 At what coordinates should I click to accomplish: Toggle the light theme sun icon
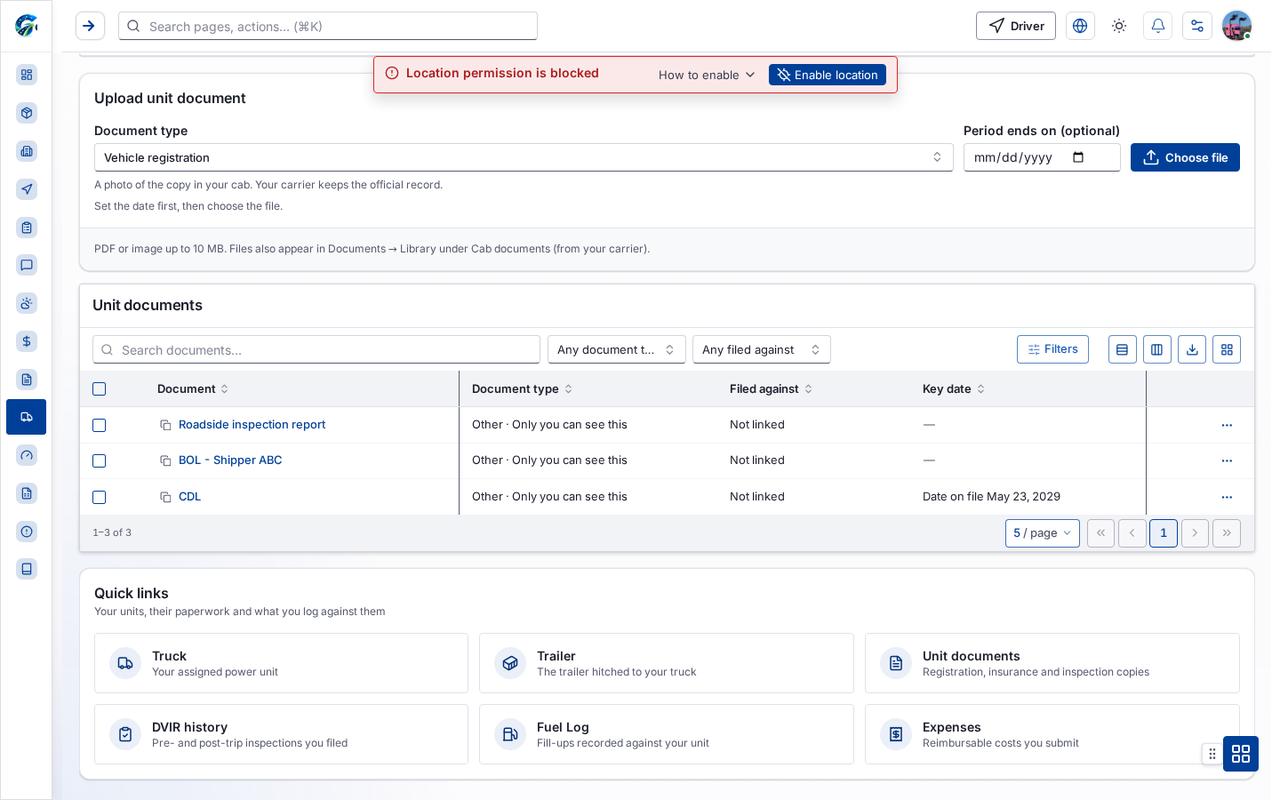coord(1119,26)
